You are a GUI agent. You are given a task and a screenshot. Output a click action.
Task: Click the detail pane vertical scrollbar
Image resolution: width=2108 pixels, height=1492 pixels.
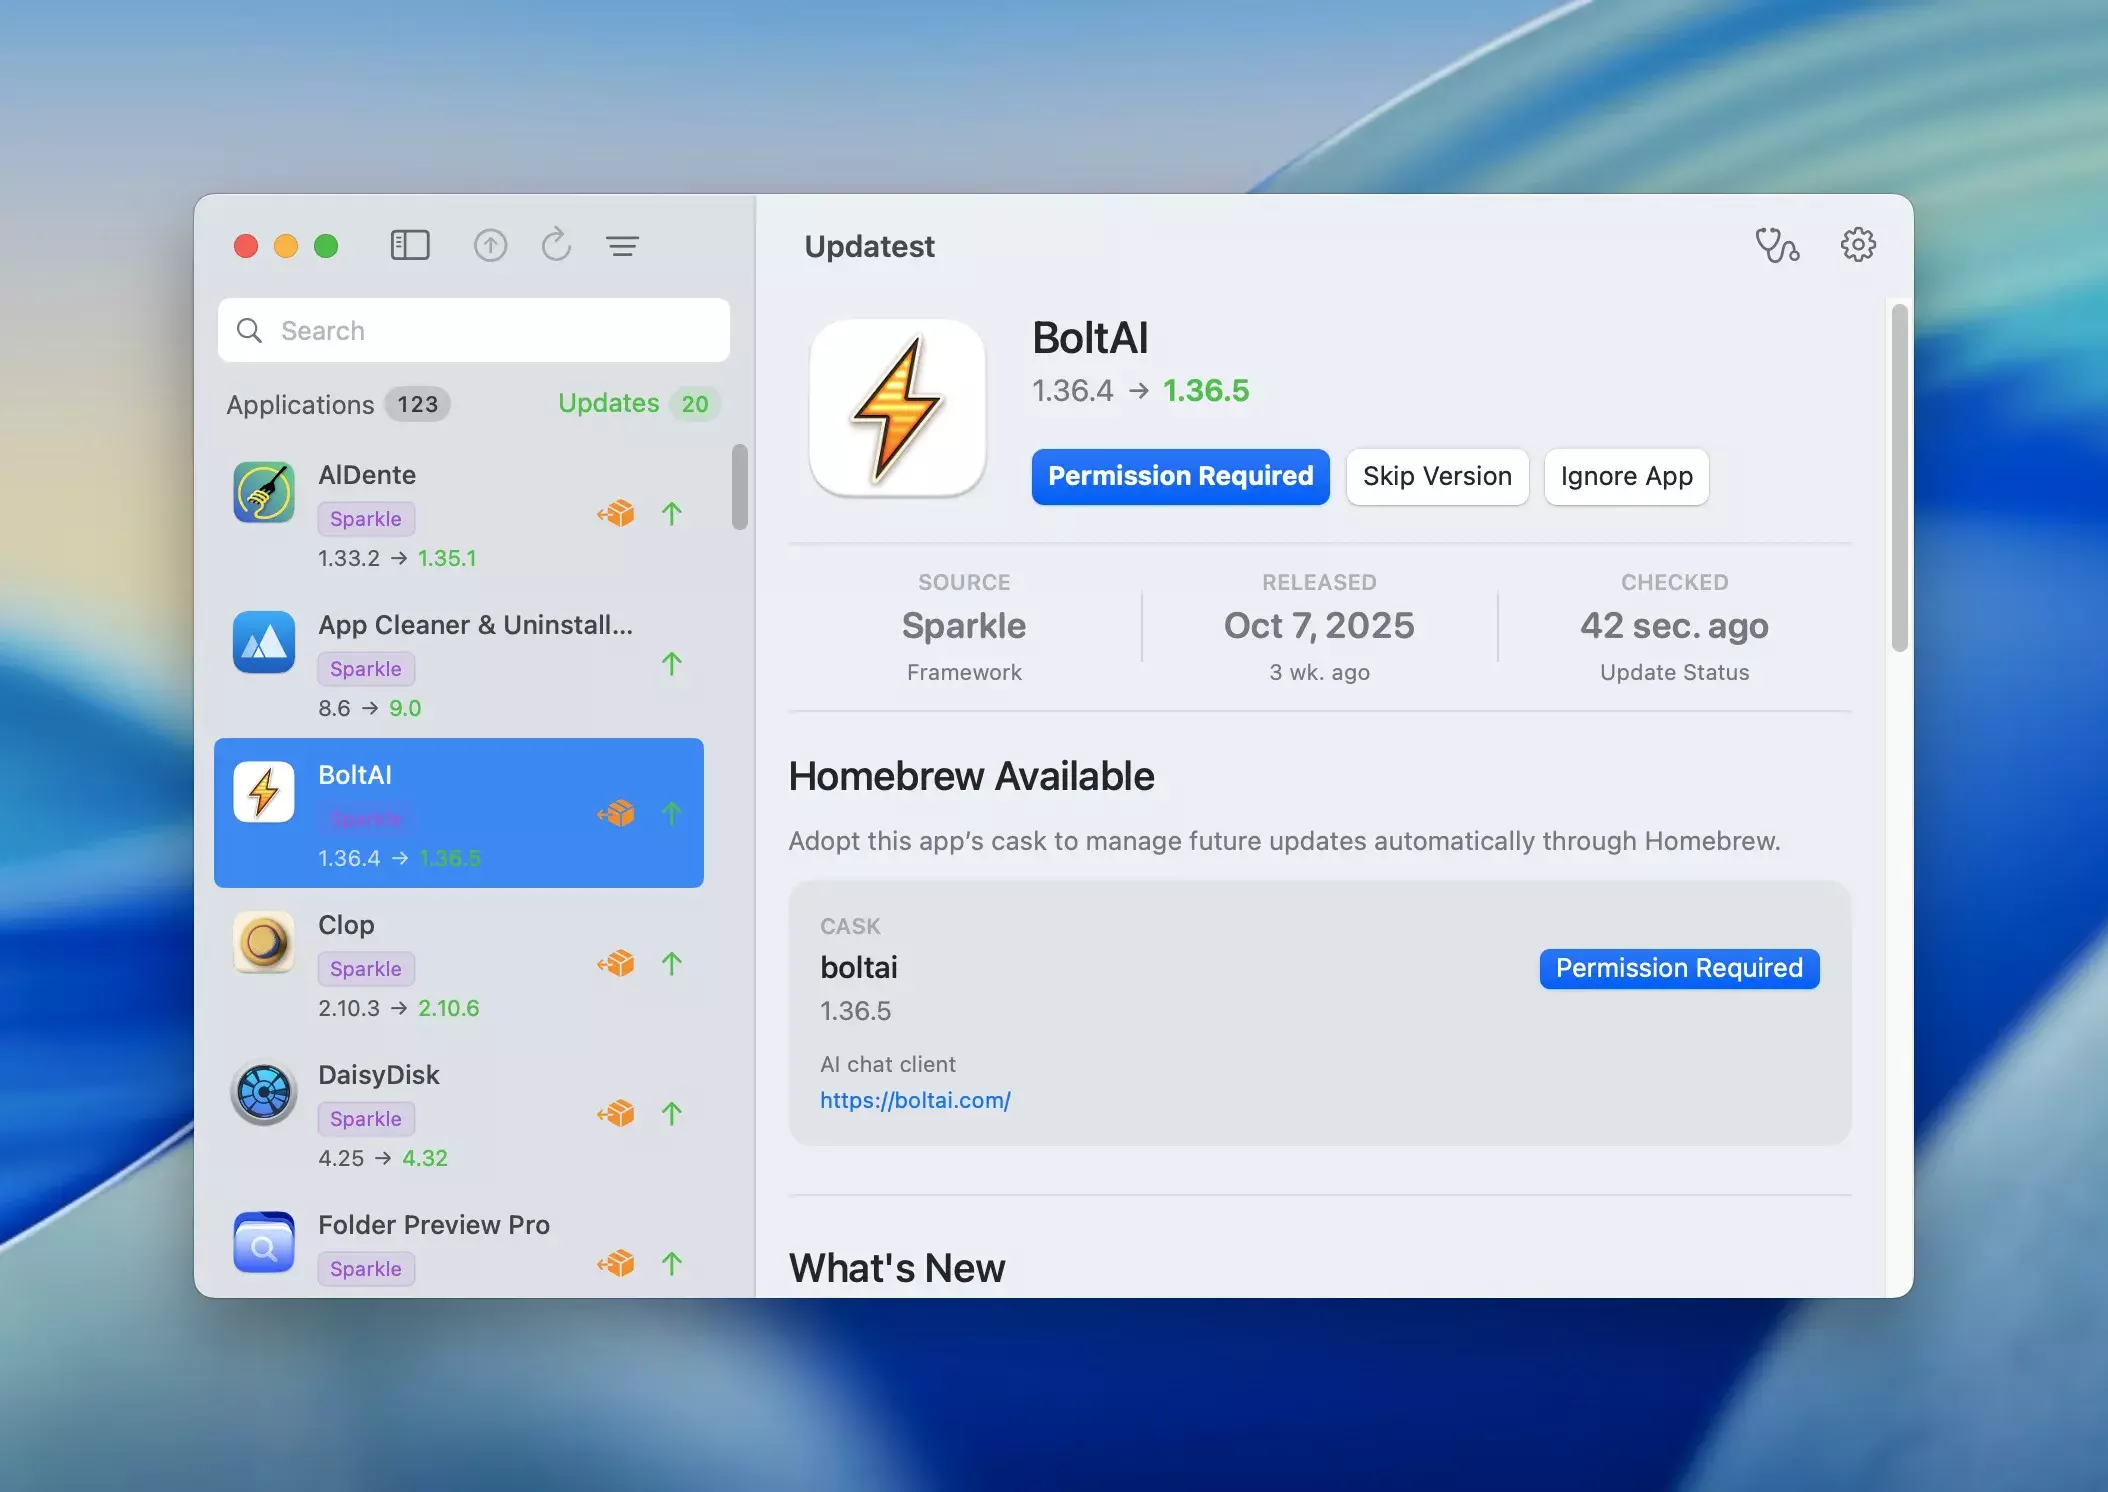[x=1899, y=478]
